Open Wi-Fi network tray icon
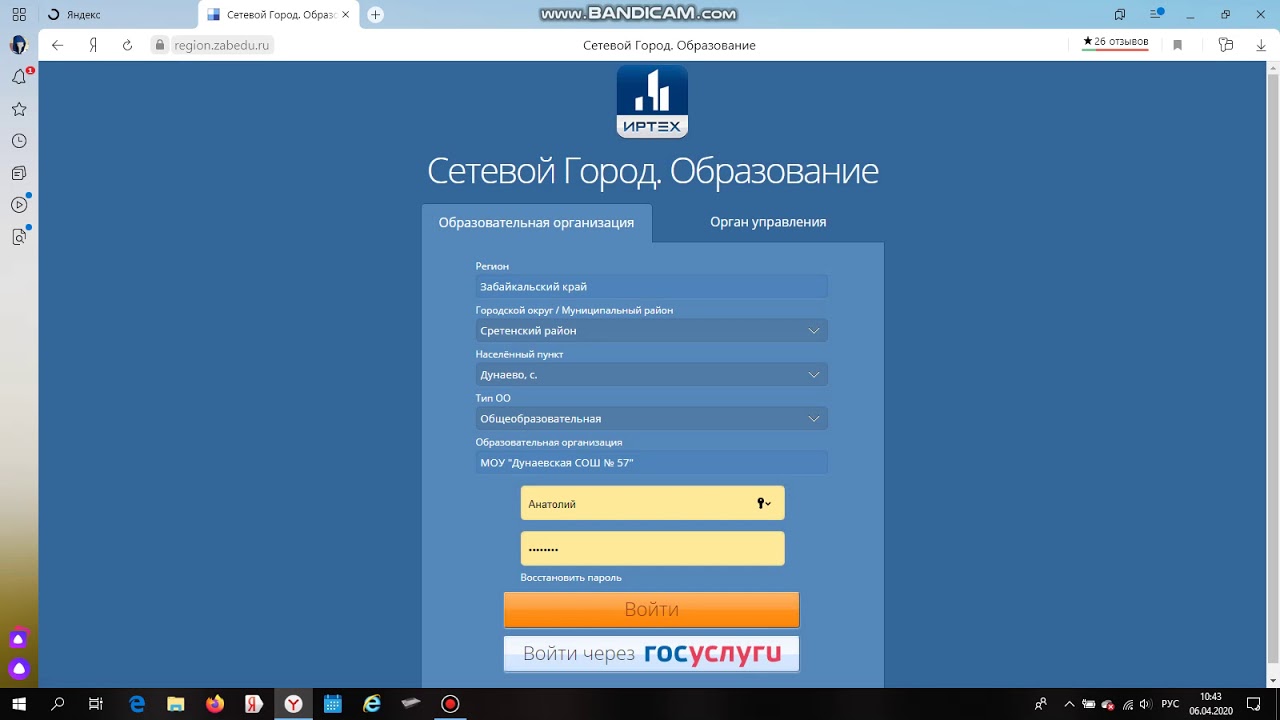 click(1129, 704)
